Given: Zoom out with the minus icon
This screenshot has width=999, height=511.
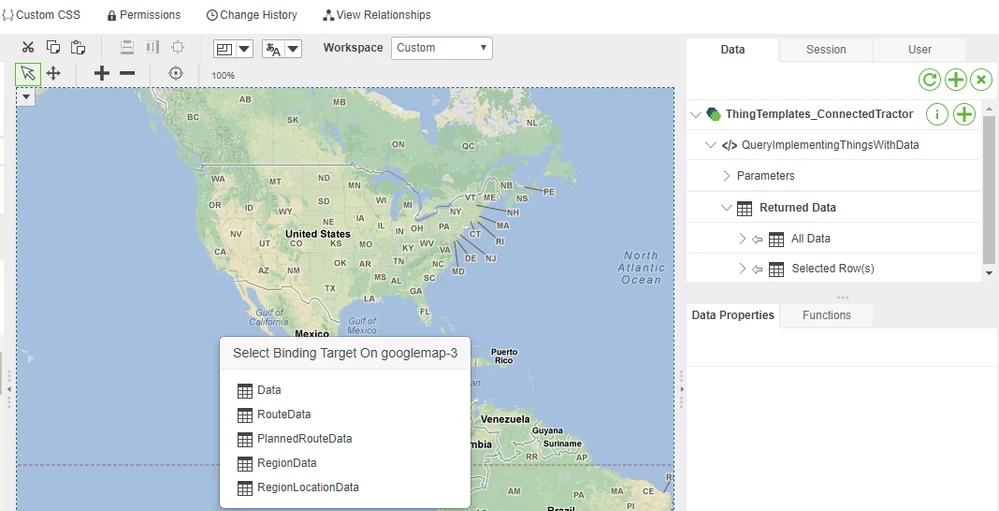Looking at the screenshot, I should (127, 73).
